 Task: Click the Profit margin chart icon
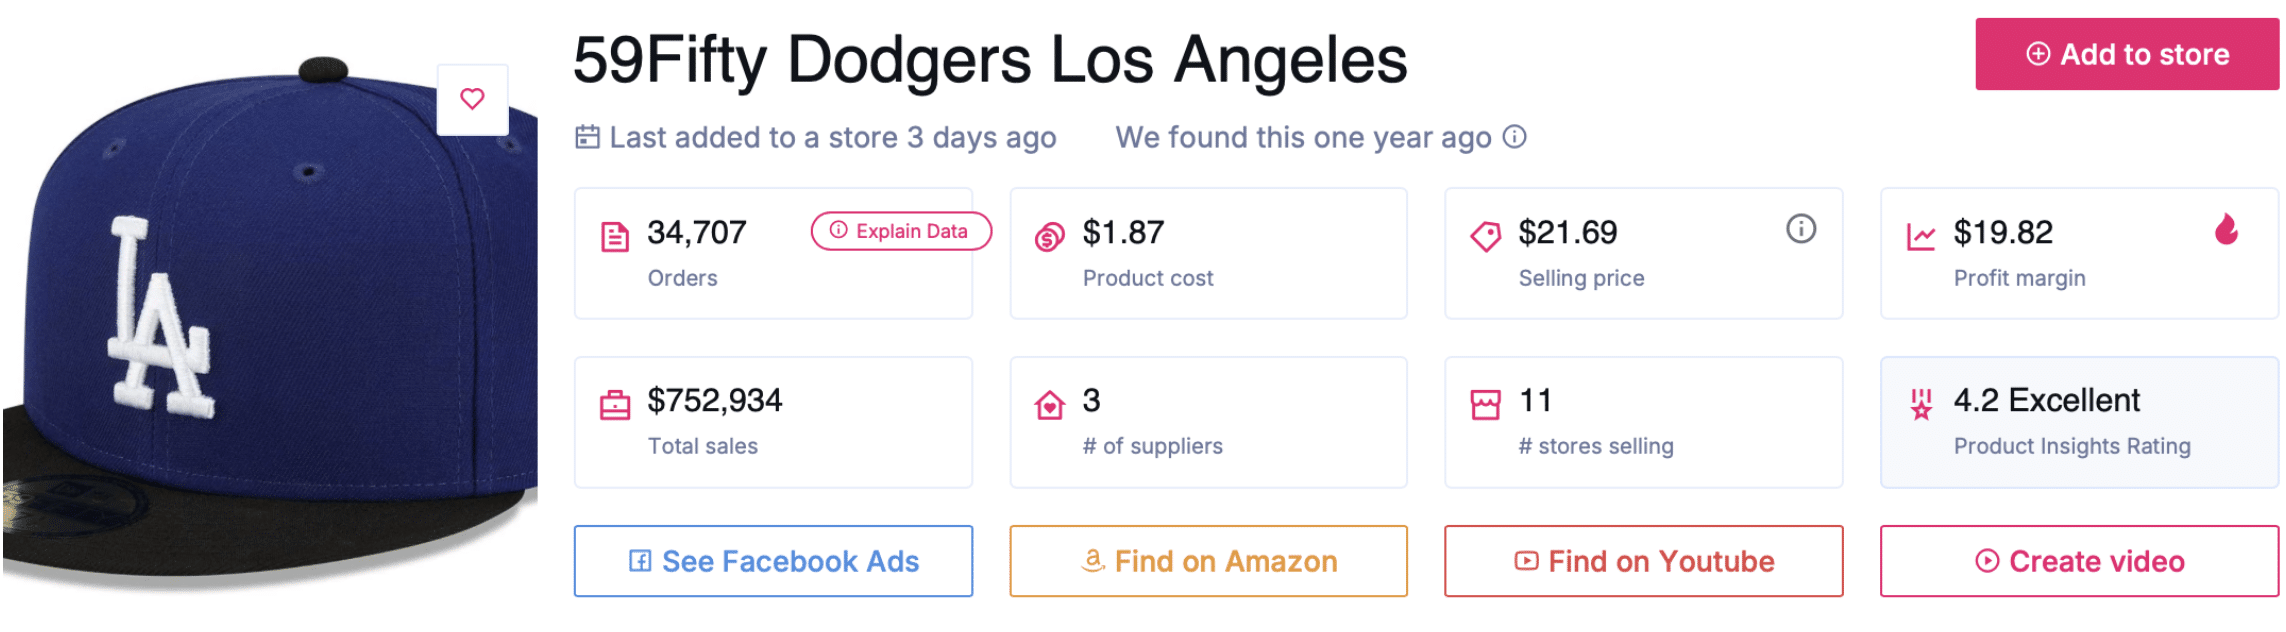tap(1920, 237)
